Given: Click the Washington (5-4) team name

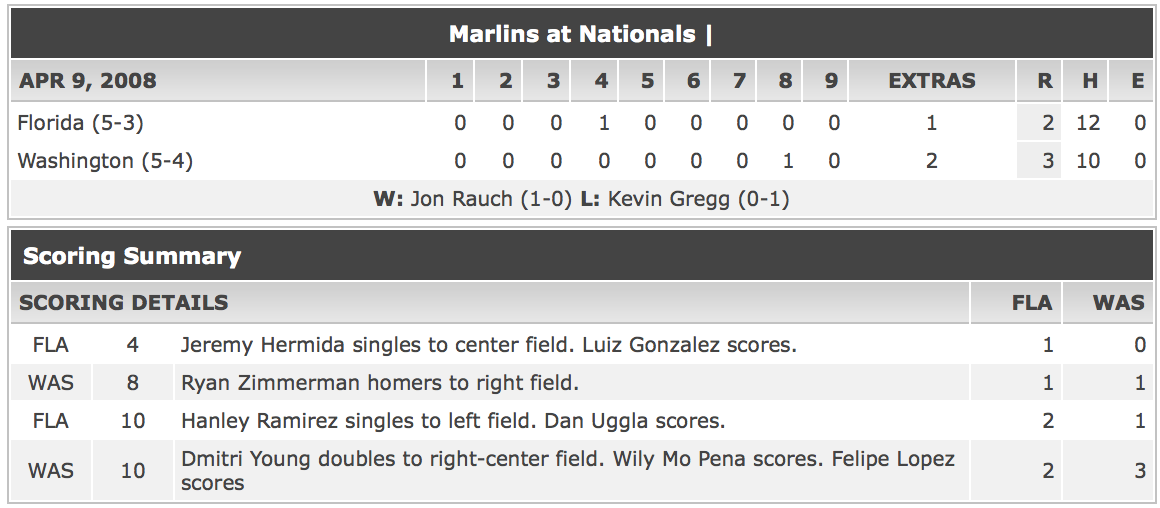Looking at the screenshot, I should coord(104,160).
